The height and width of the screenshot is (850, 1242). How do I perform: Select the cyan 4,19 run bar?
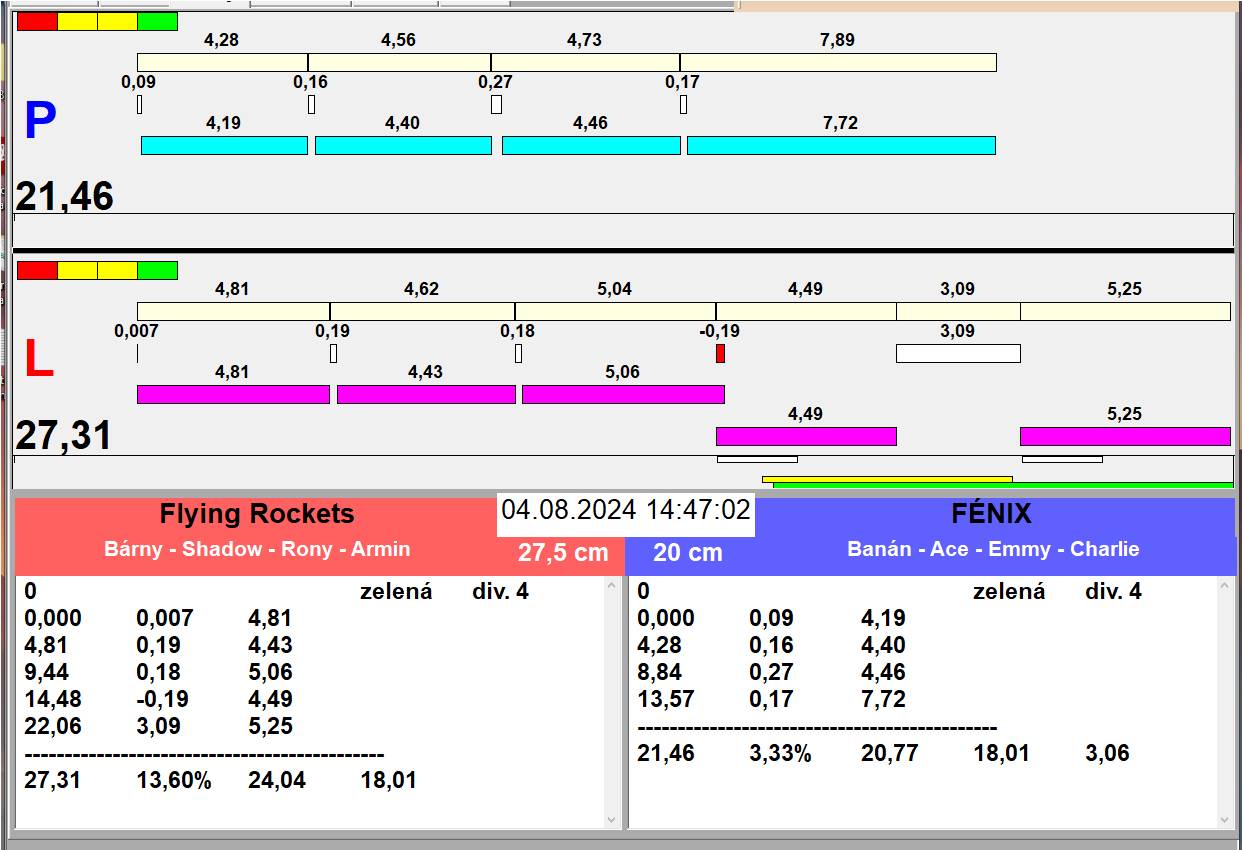click(x=224, y=145)
